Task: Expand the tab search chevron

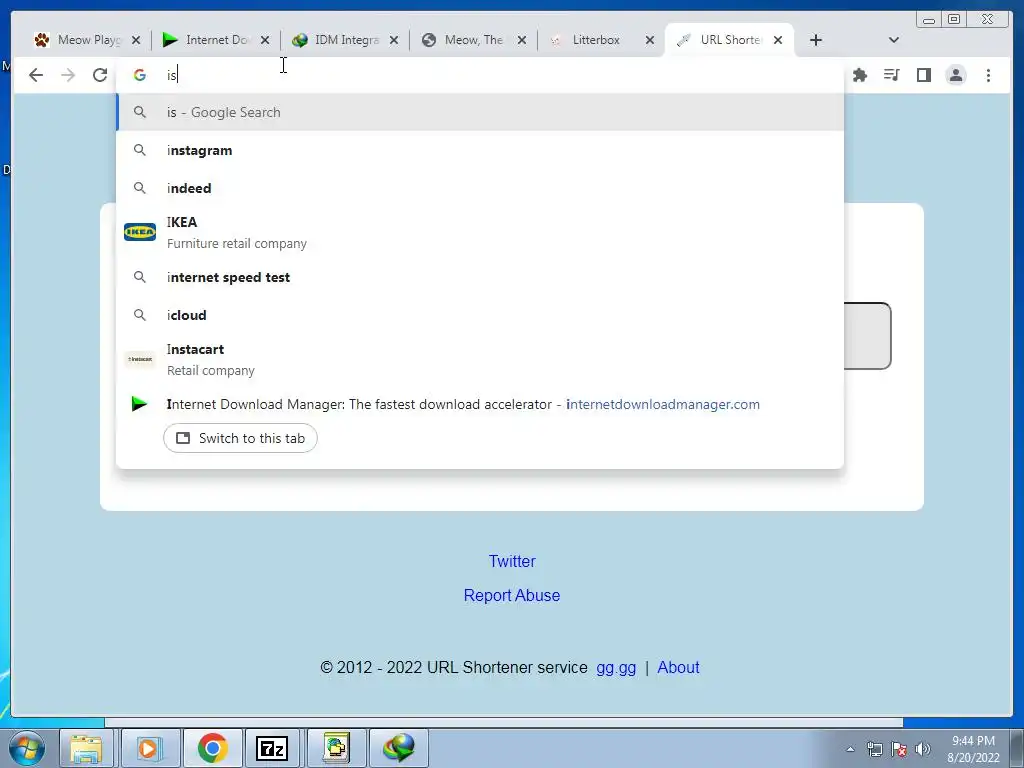Action: point(894,40)
